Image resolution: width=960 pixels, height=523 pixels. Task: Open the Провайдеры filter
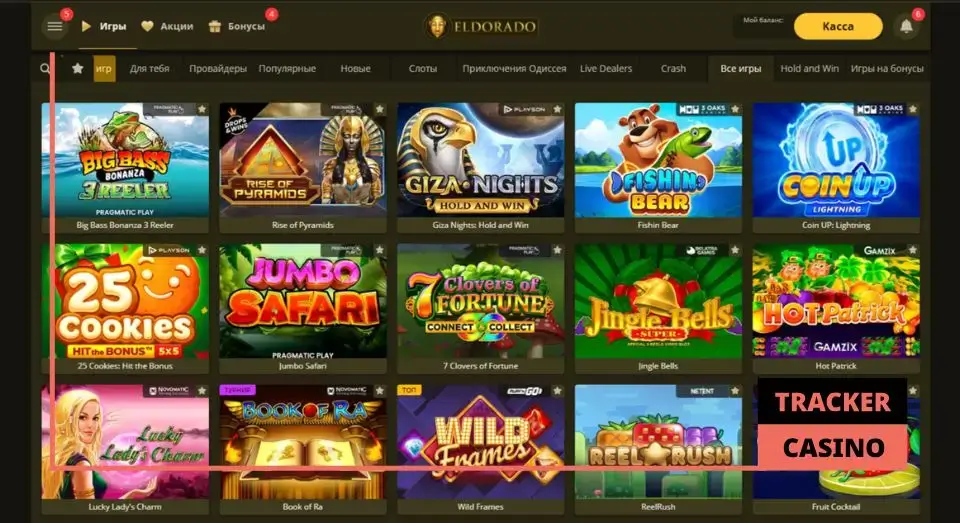point(217,69)
